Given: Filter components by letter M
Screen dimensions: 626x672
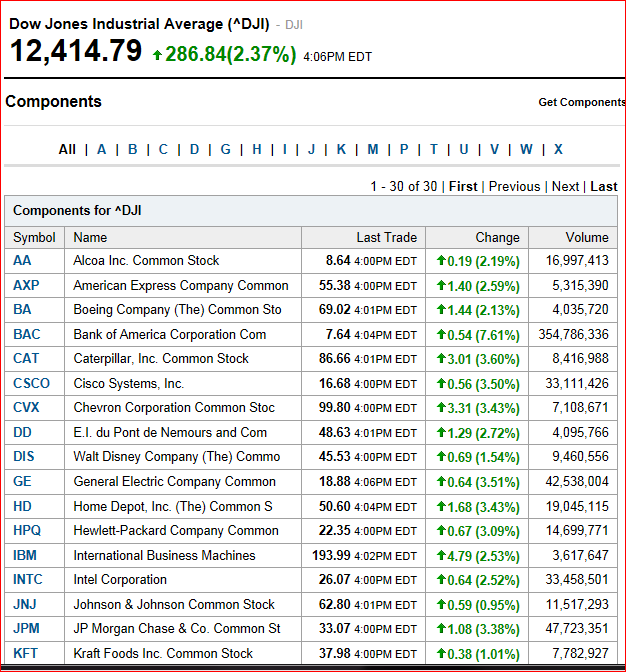Looking at the screenshot, I should point(373,149).
